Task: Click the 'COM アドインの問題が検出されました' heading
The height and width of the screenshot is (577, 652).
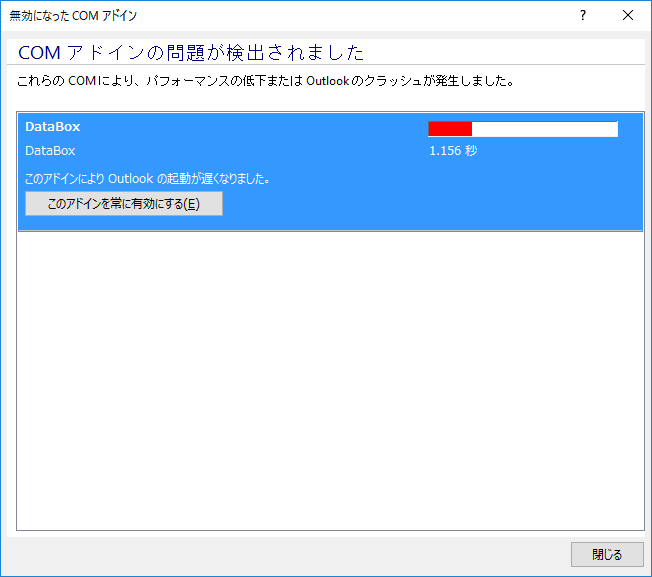Action: tap(191, 53)
